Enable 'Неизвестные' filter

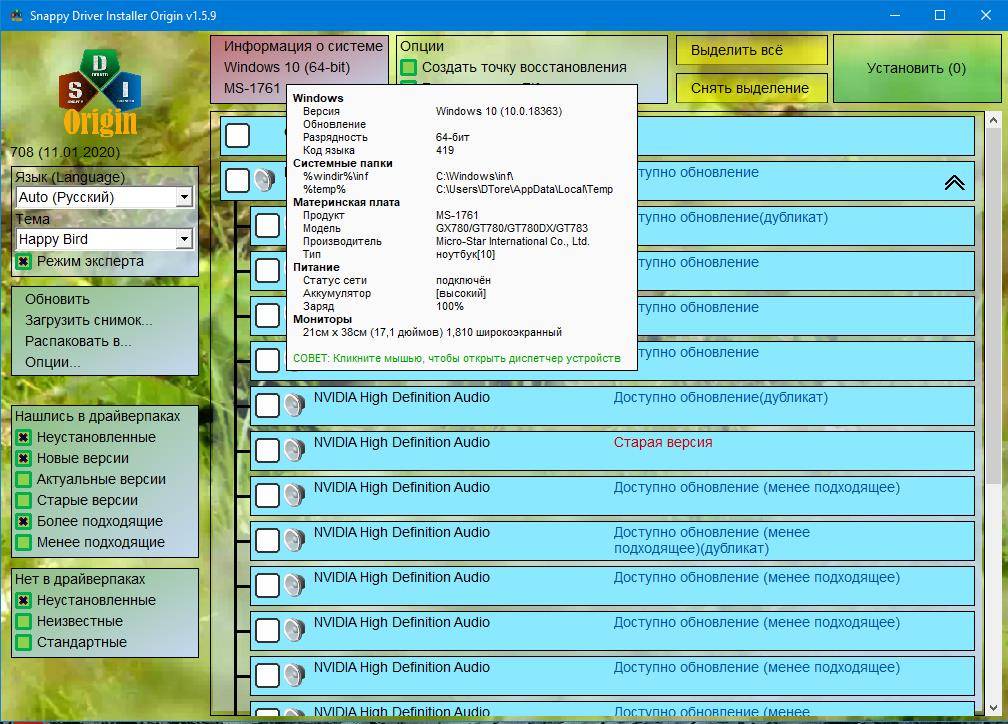(23, 622)
